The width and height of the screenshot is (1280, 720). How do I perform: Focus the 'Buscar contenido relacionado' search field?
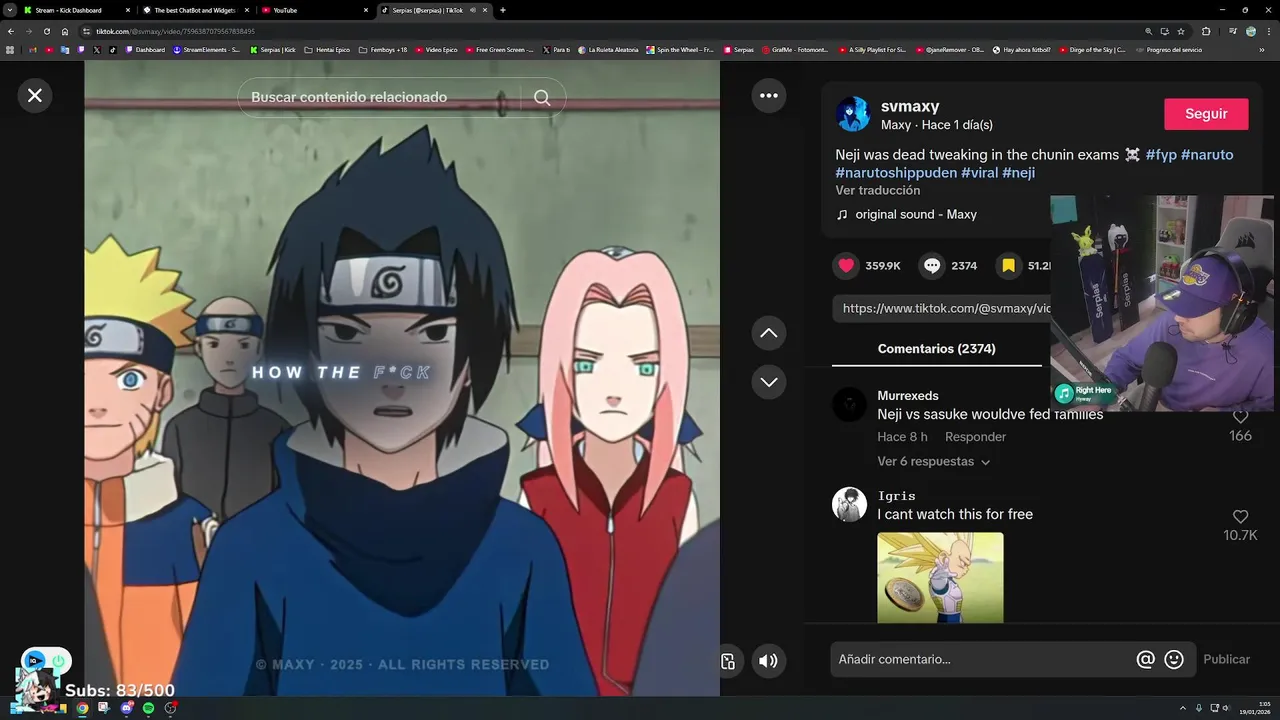point(380,97)
